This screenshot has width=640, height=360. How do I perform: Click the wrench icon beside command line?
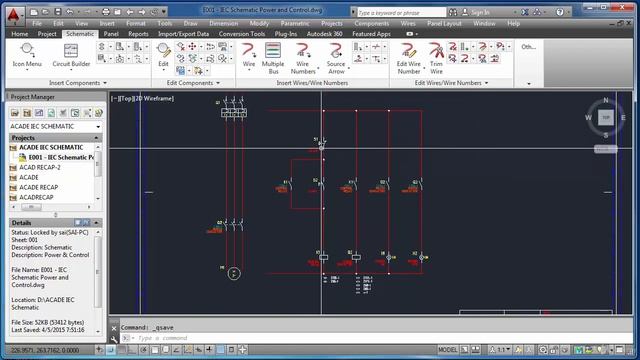point(114,339)
